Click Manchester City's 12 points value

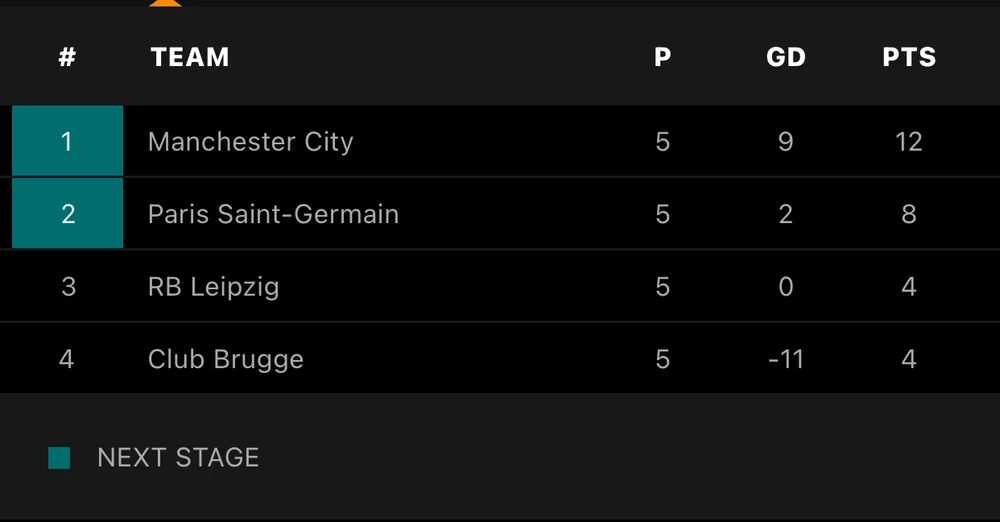909,142
